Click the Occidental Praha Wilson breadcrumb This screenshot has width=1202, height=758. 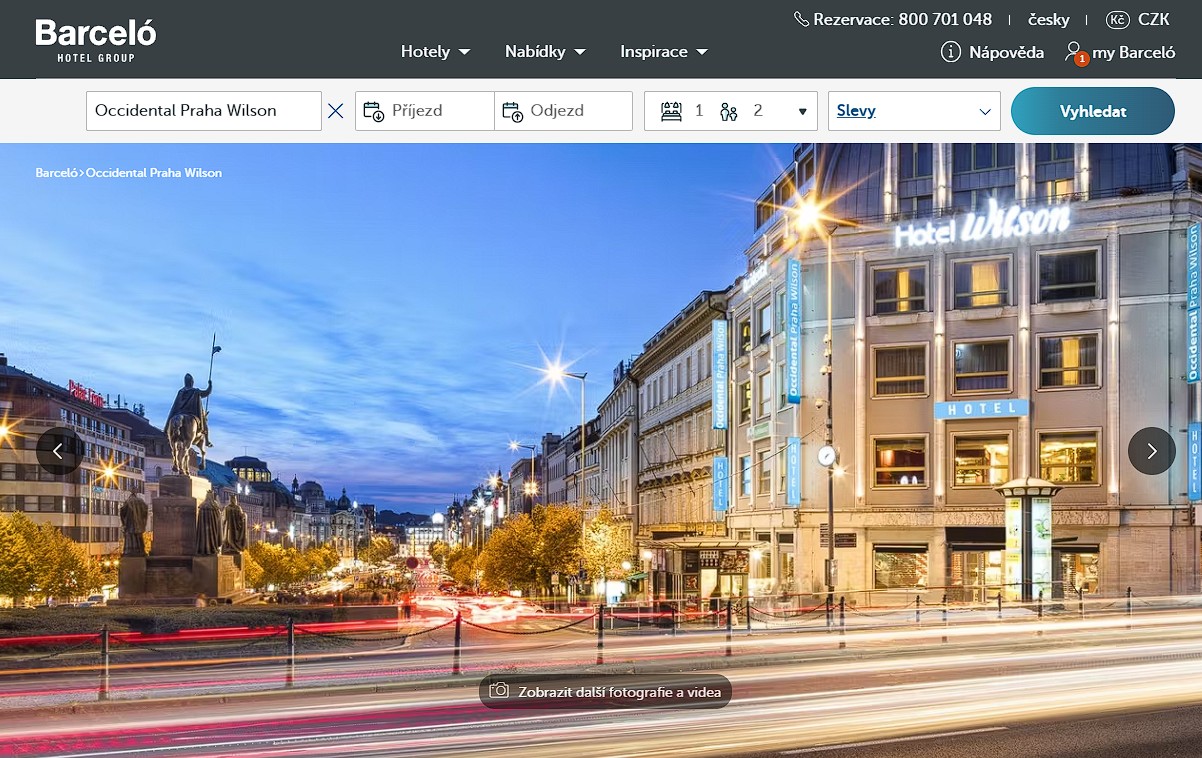(154, 173)
